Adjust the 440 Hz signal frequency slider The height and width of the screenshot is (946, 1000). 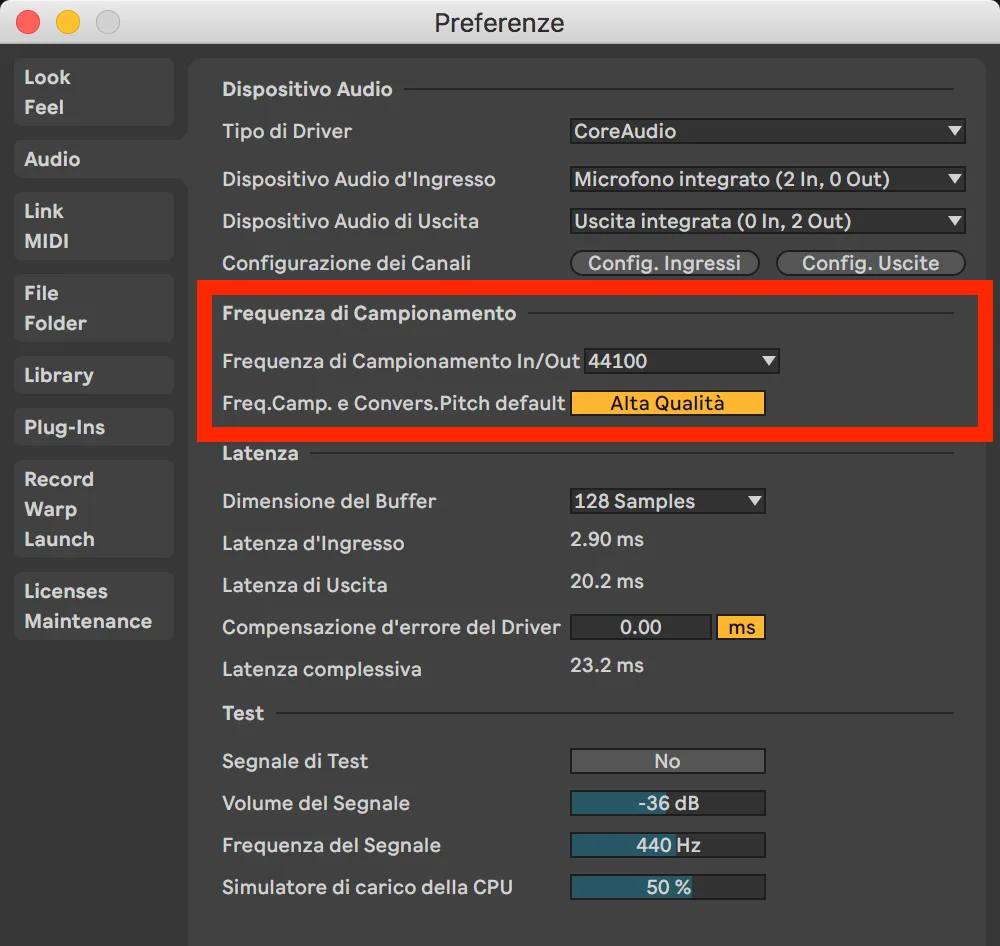tap(668, 845)
